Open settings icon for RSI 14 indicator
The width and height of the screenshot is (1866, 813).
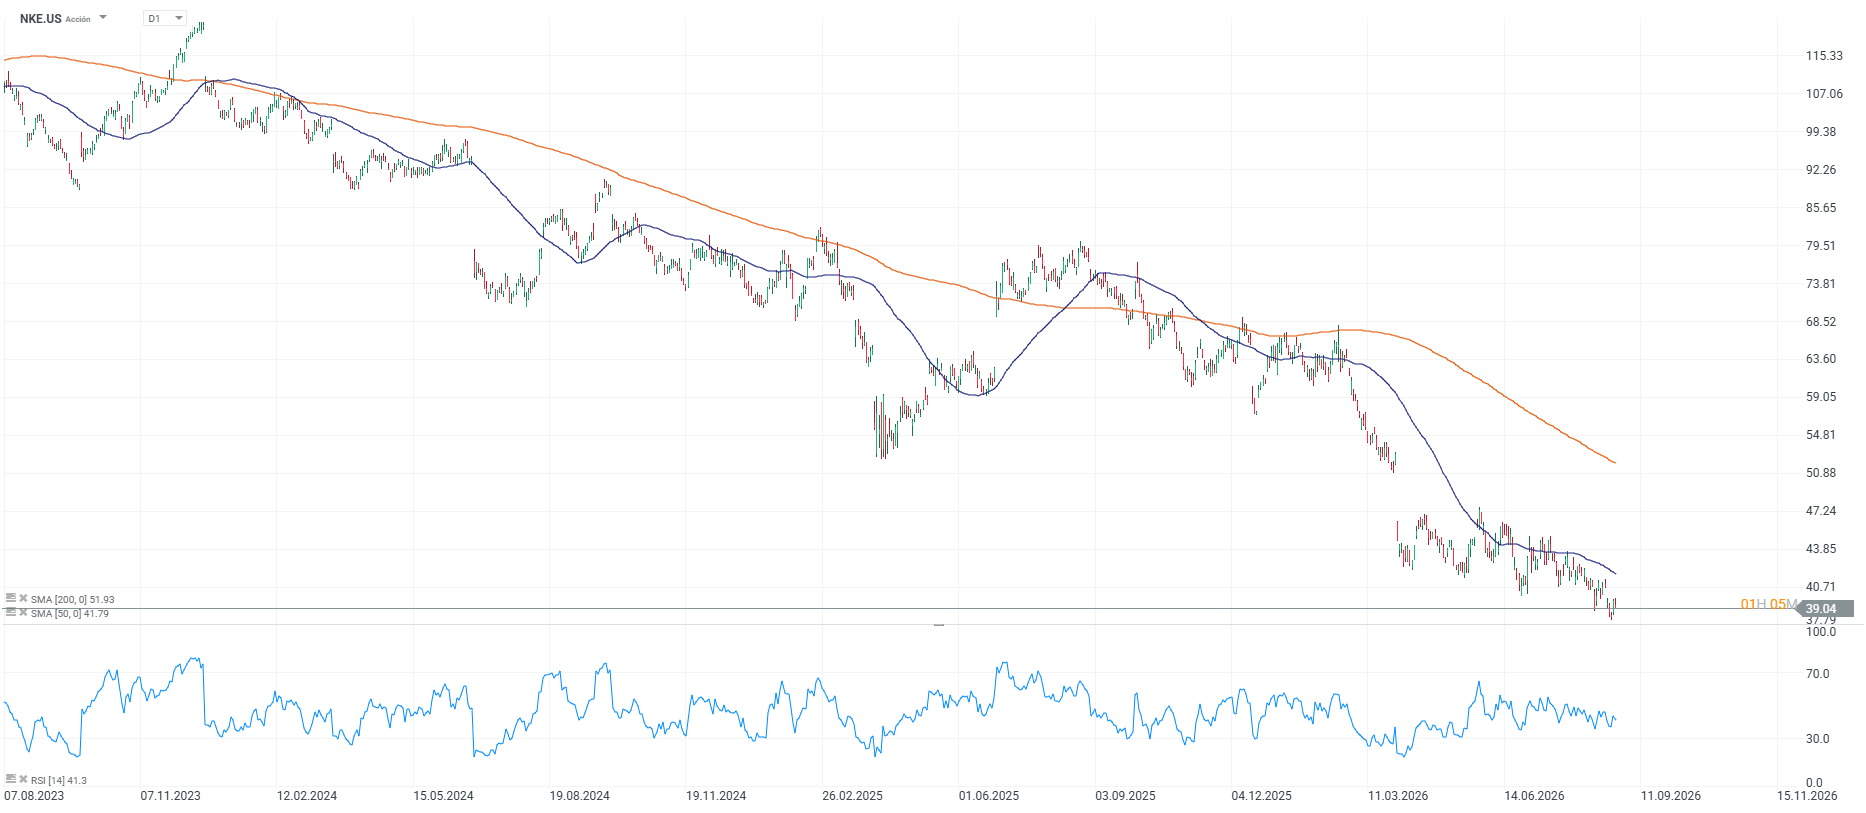coord(11,779)
